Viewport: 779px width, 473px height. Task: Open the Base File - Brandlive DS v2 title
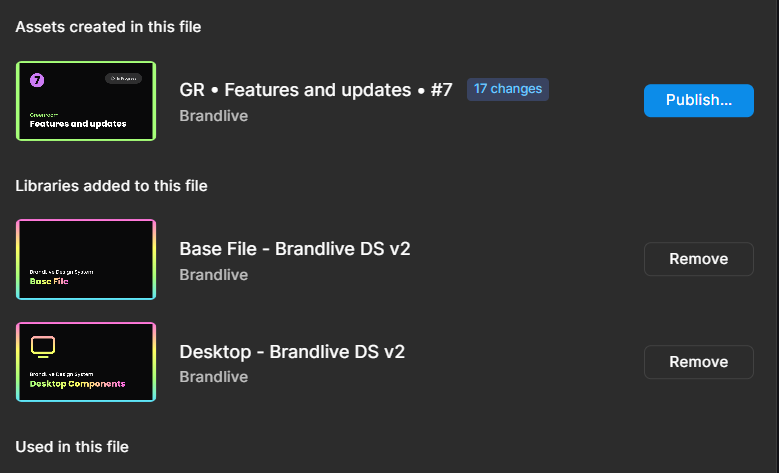click(295, 249)
